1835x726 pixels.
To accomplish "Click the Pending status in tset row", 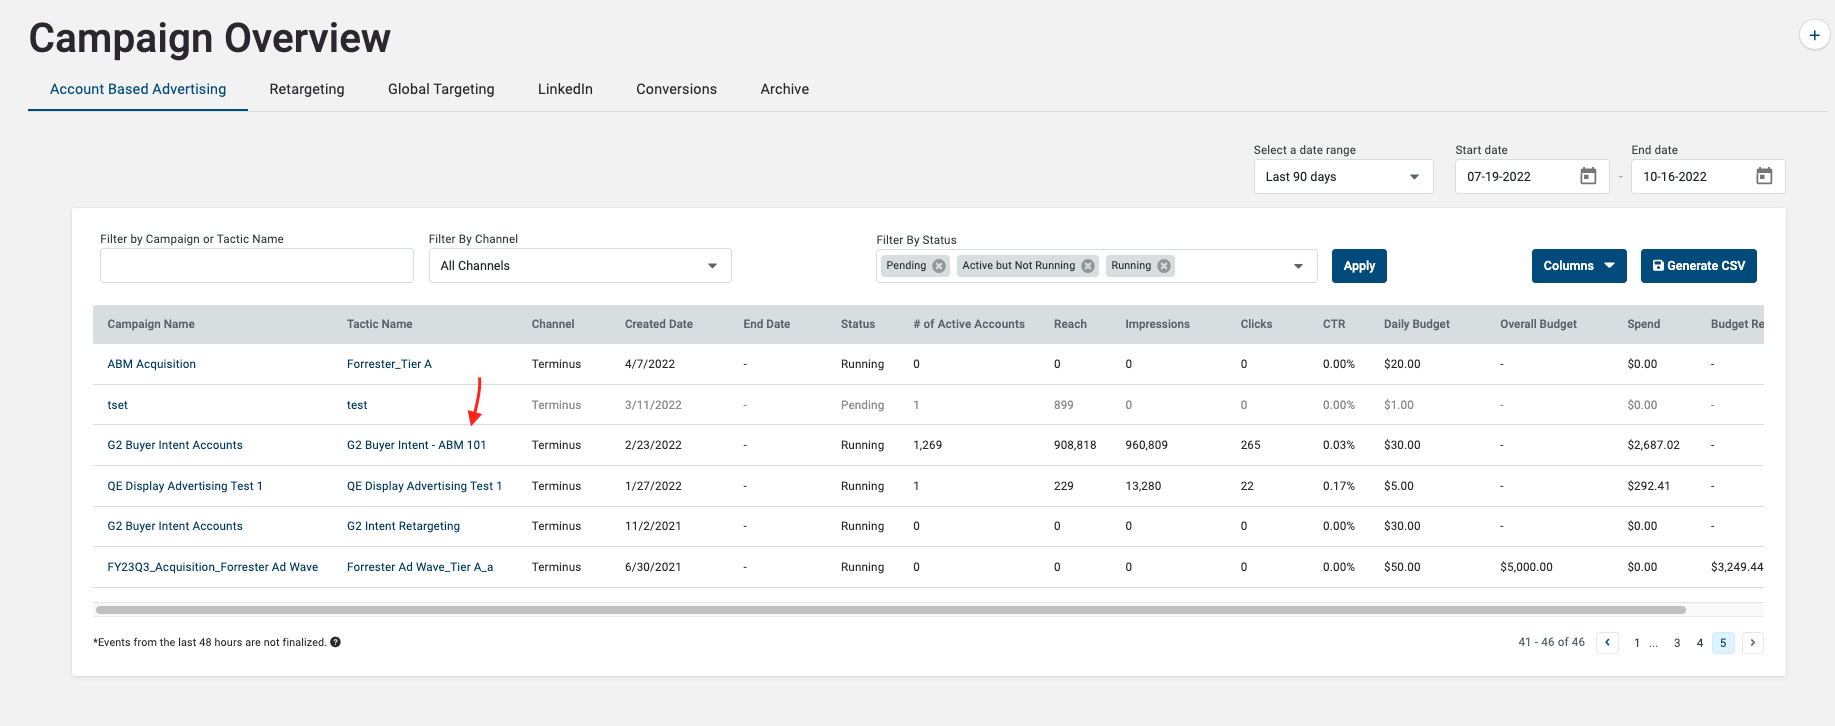I will click(x=862, y=405).
